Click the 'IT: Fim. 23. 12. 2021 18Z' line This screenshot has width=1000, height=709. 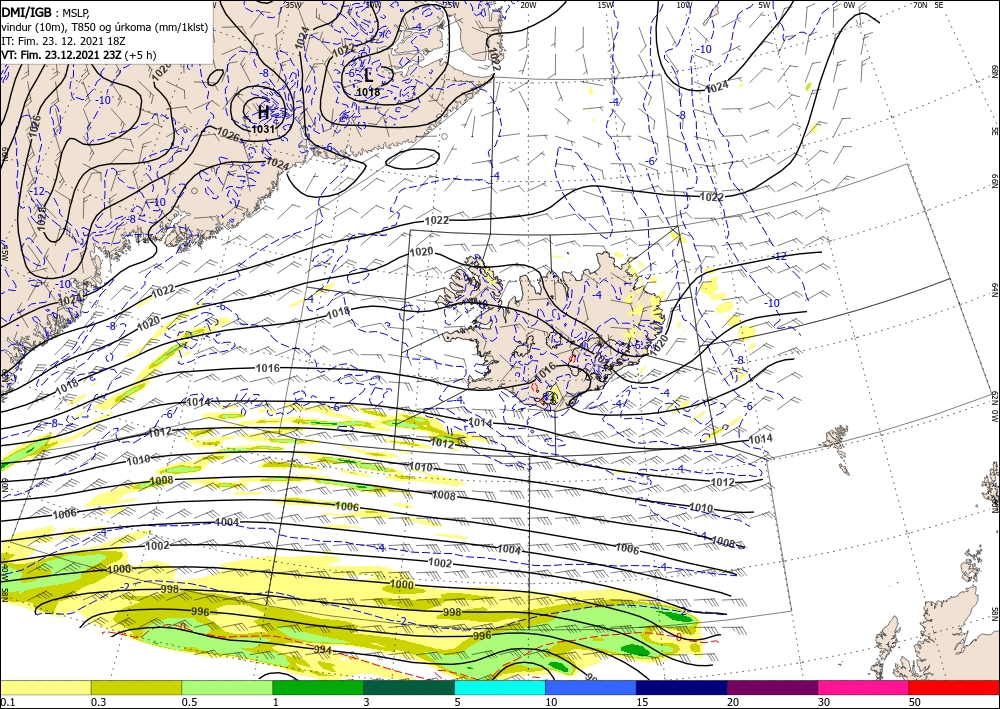tap(63, 41)
